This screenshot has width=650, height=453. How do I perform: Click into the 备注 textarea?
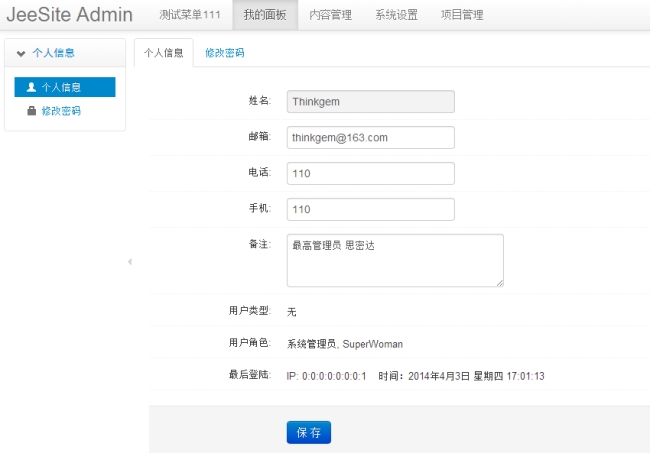click(x=395, y=260)
